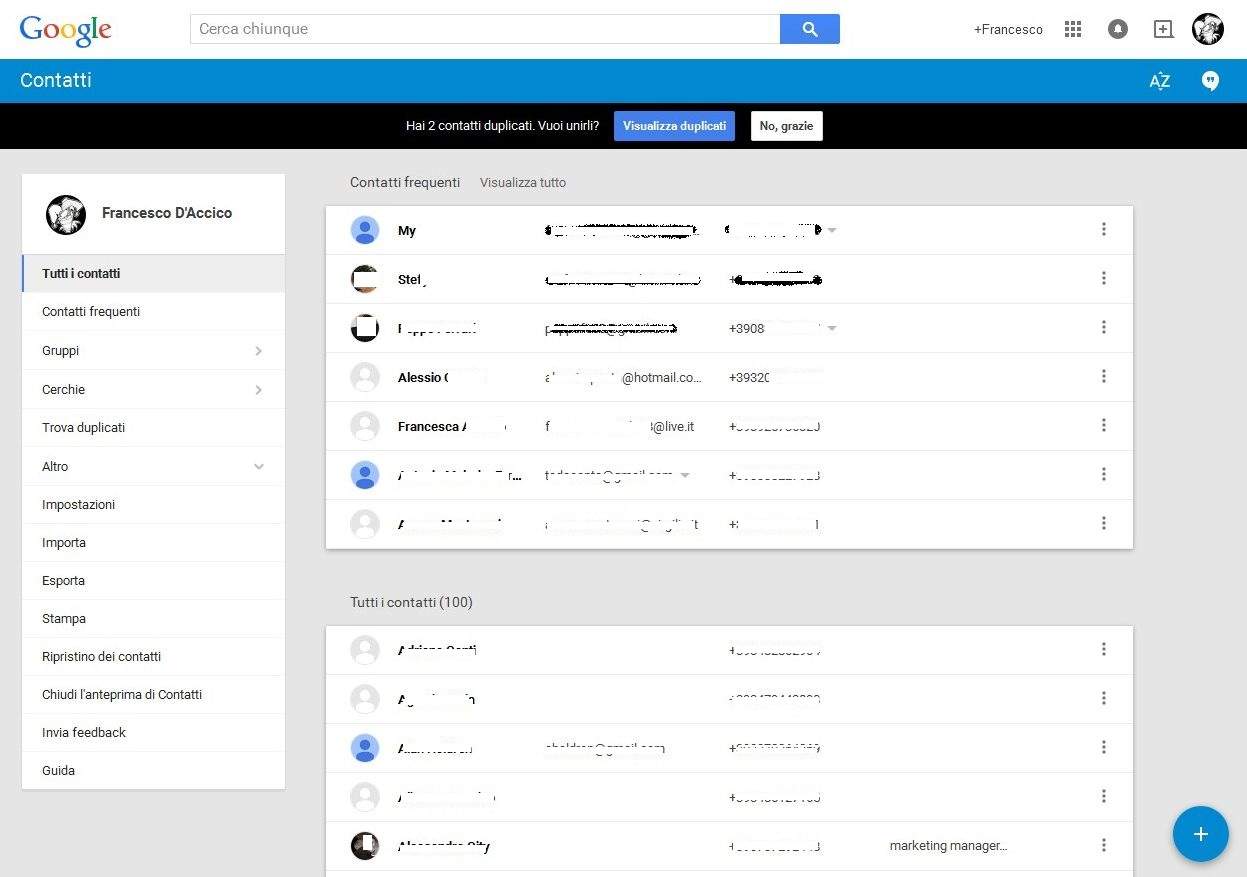The height and width of the screenshot is (877, 1247).
Task: Sort contacts with the AZ icon
Action: point(1159,81)
